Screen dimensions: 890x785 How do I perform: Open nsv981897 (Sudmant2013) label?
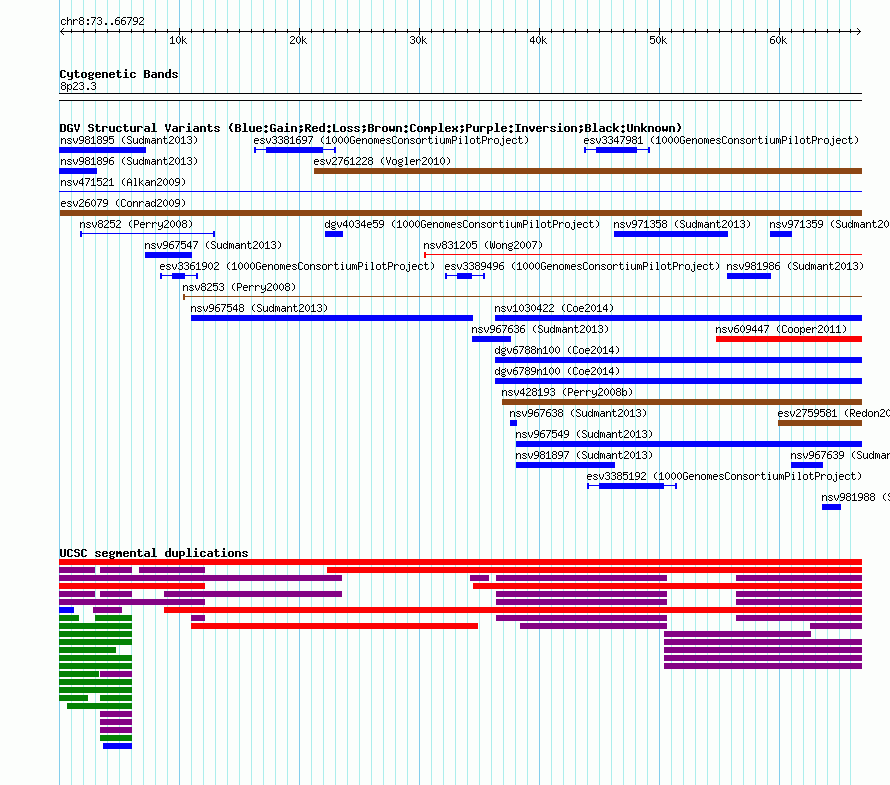[584, 455]
